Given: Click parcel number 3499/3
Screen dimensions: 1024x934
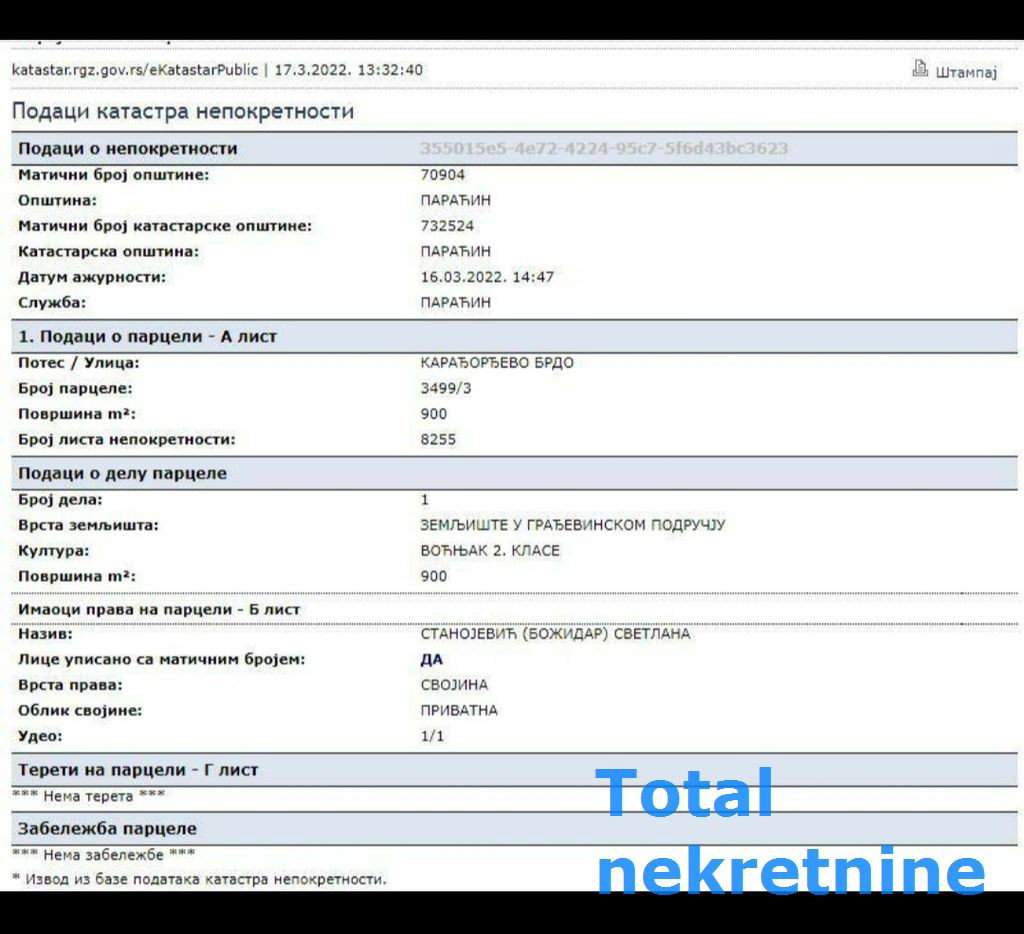Looking at the screenshot, I should click(x=445, y=388).
